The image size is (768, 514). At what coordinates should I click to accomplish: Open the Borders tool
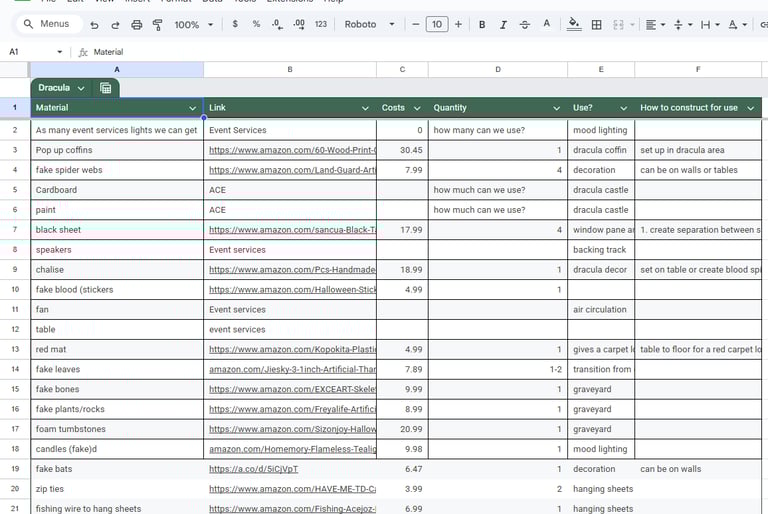point(596,25)
